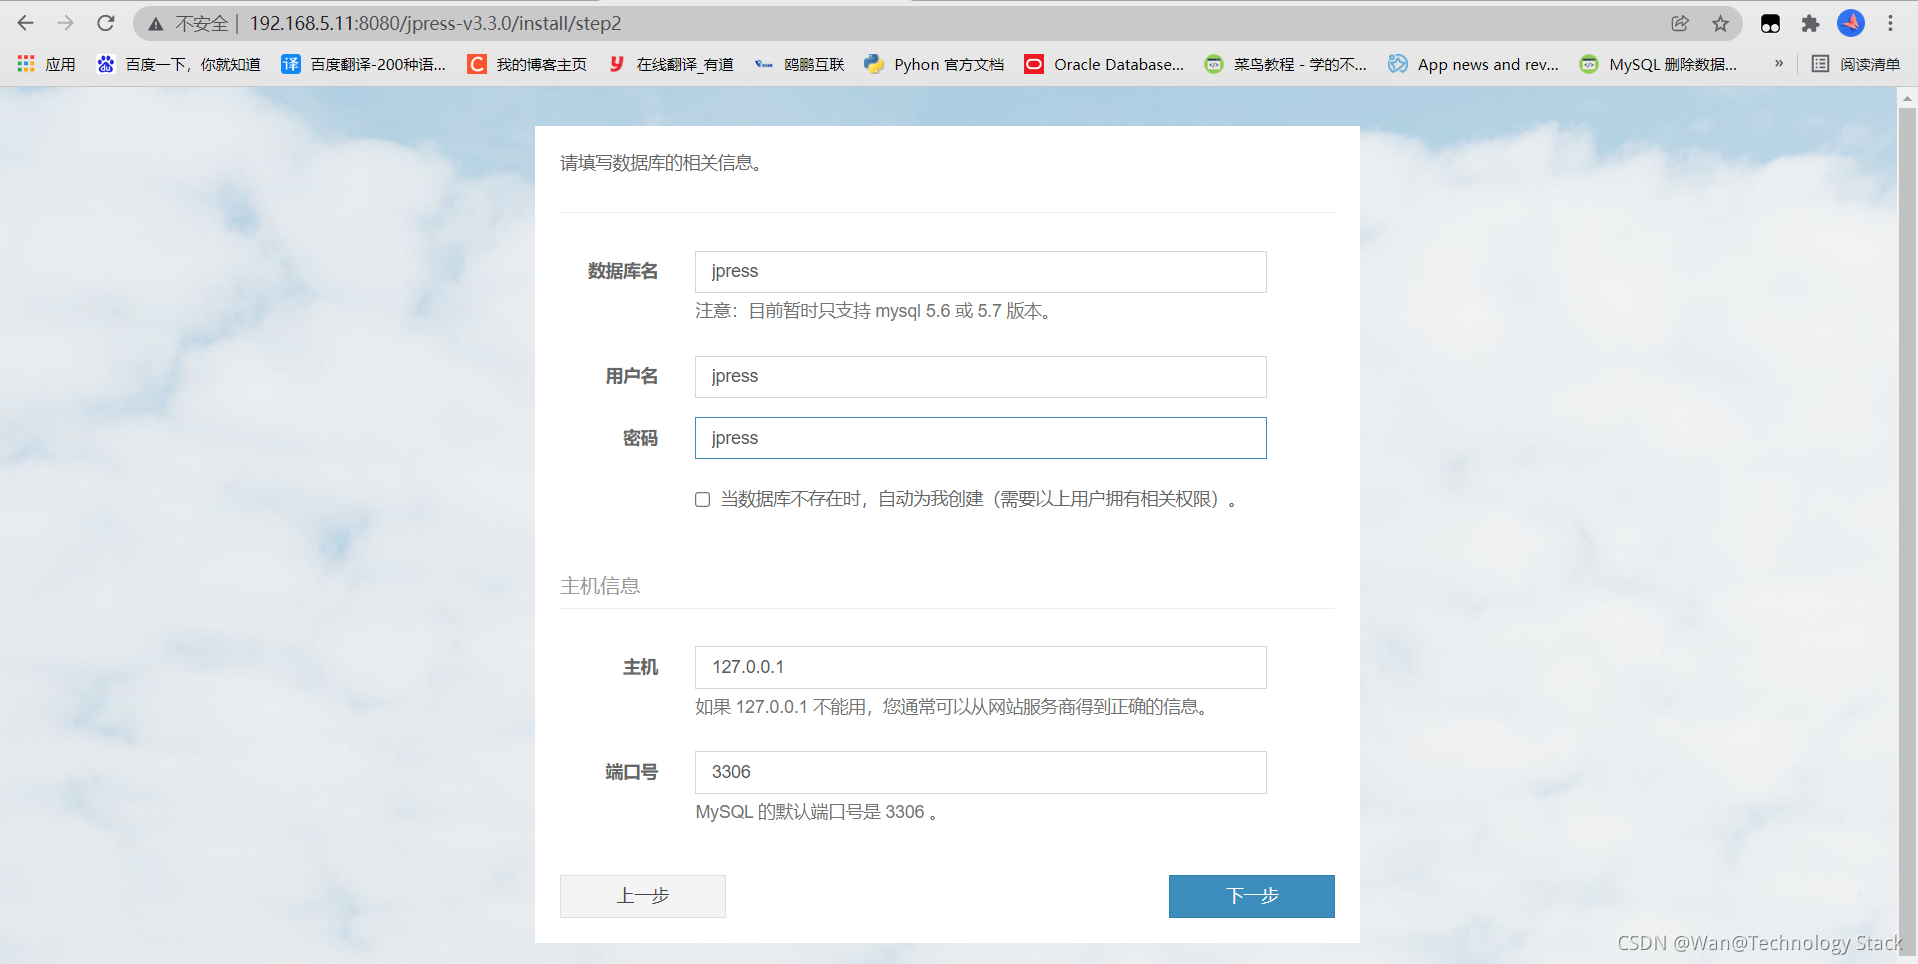Click the black extension icon beside puzzle
1918x964 pixels.
pos(1770,23)
